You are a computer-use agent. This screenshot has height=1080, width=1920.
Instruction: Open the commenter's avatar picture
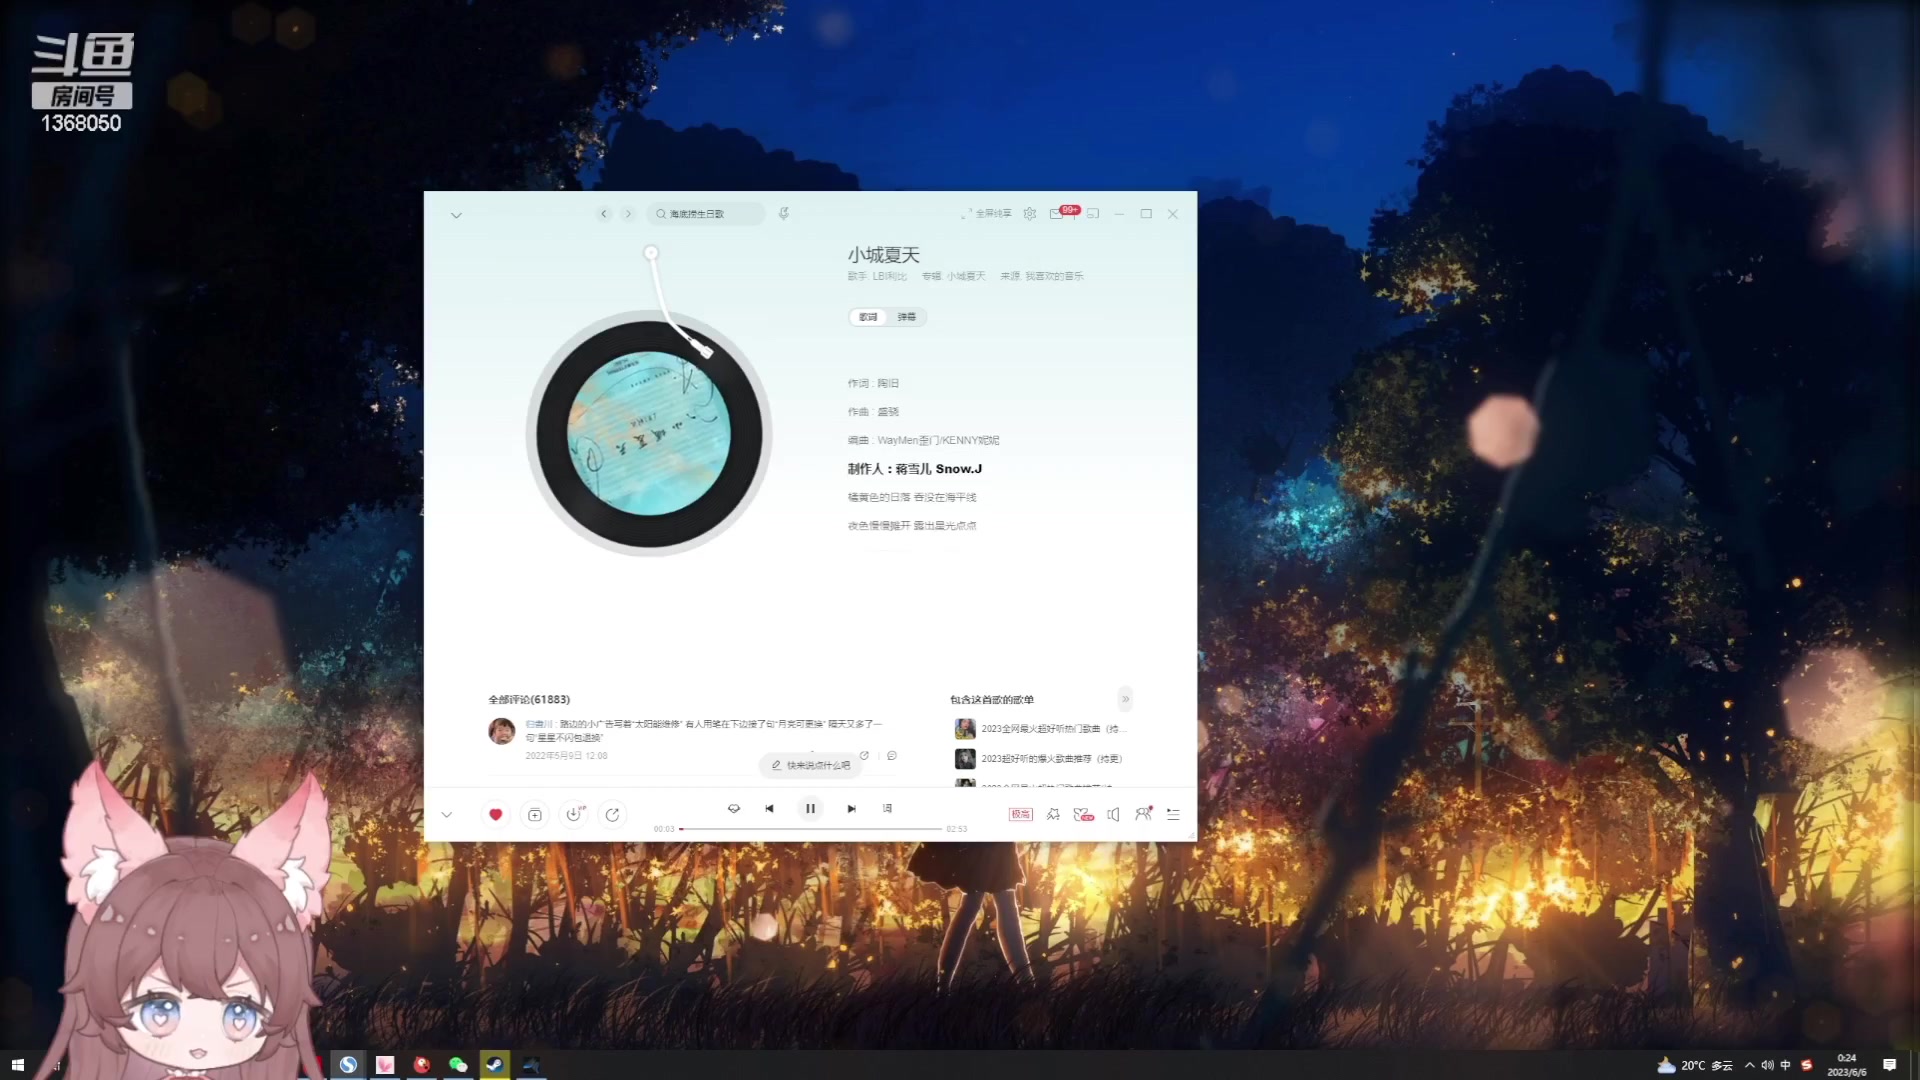coord(502,731)
